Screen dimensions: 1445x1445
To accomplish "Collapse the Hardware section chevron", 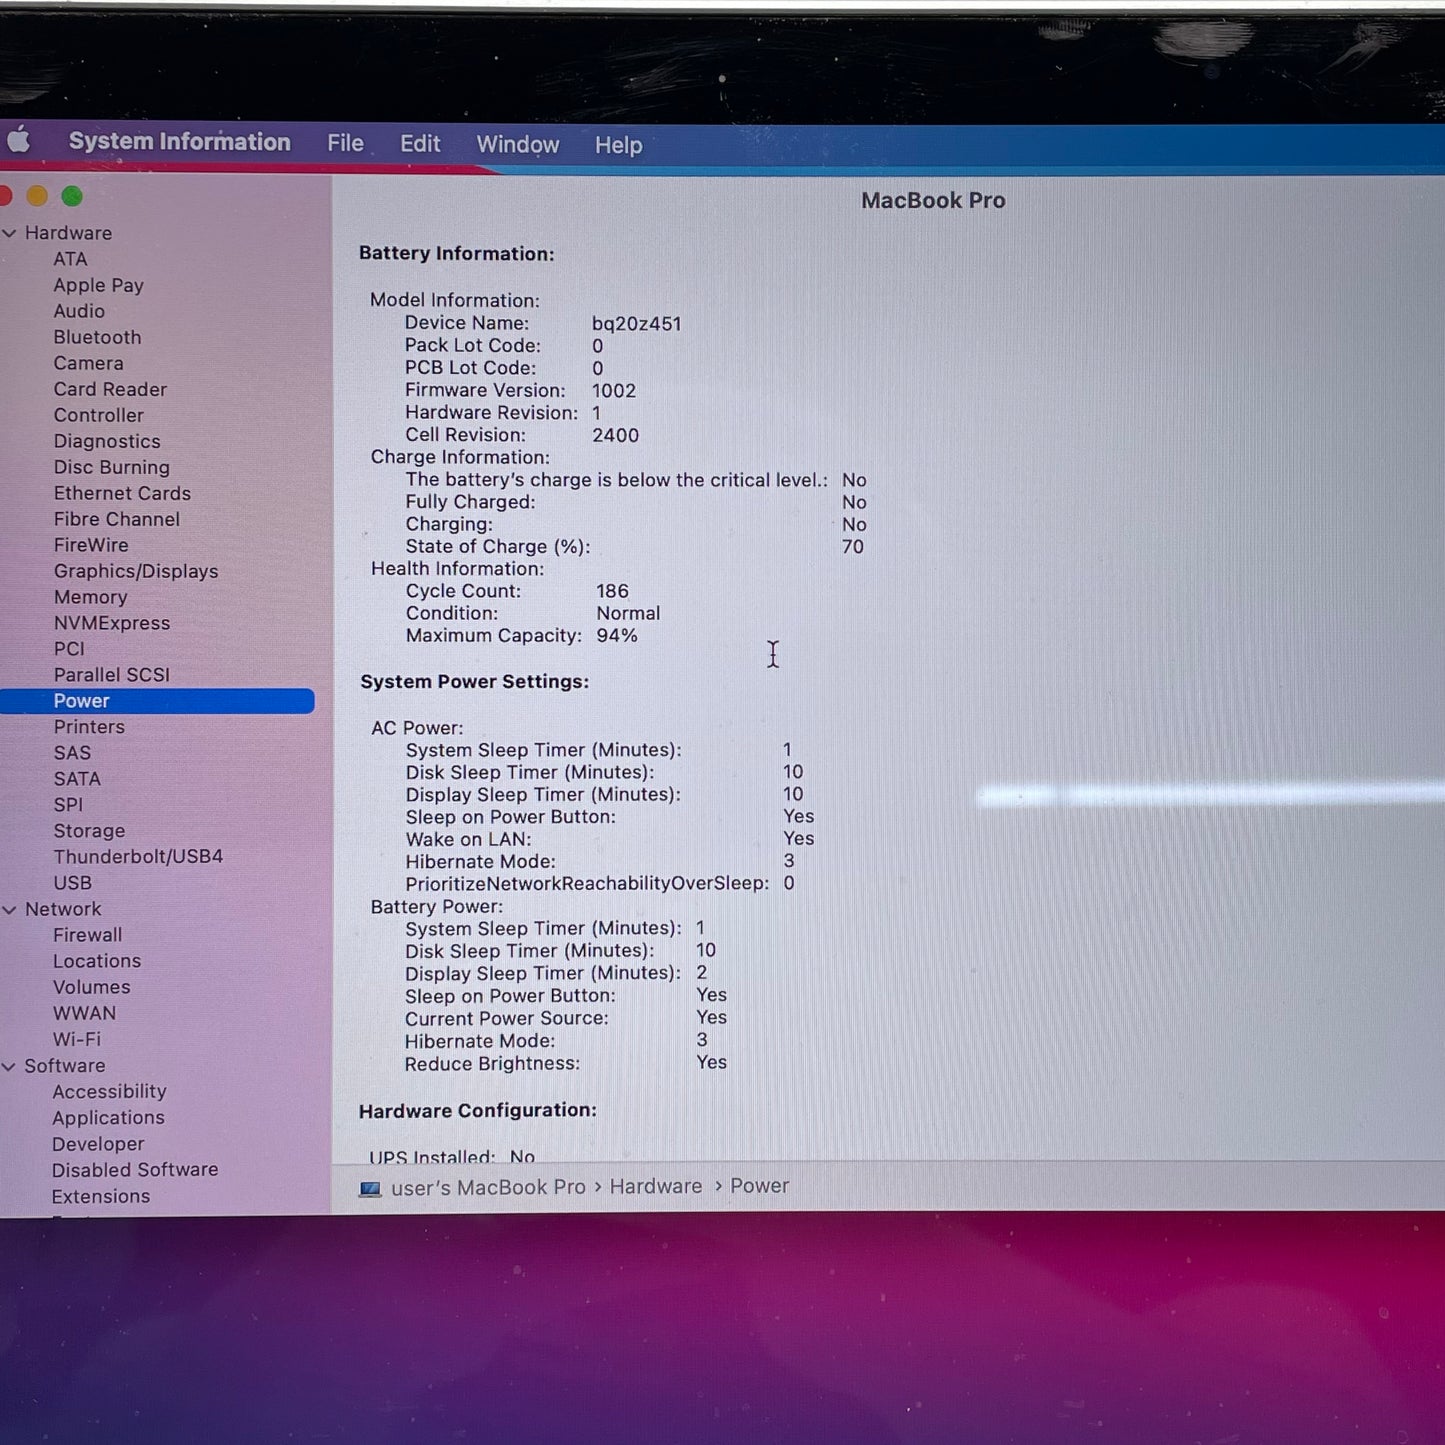I will click(10, 233).
